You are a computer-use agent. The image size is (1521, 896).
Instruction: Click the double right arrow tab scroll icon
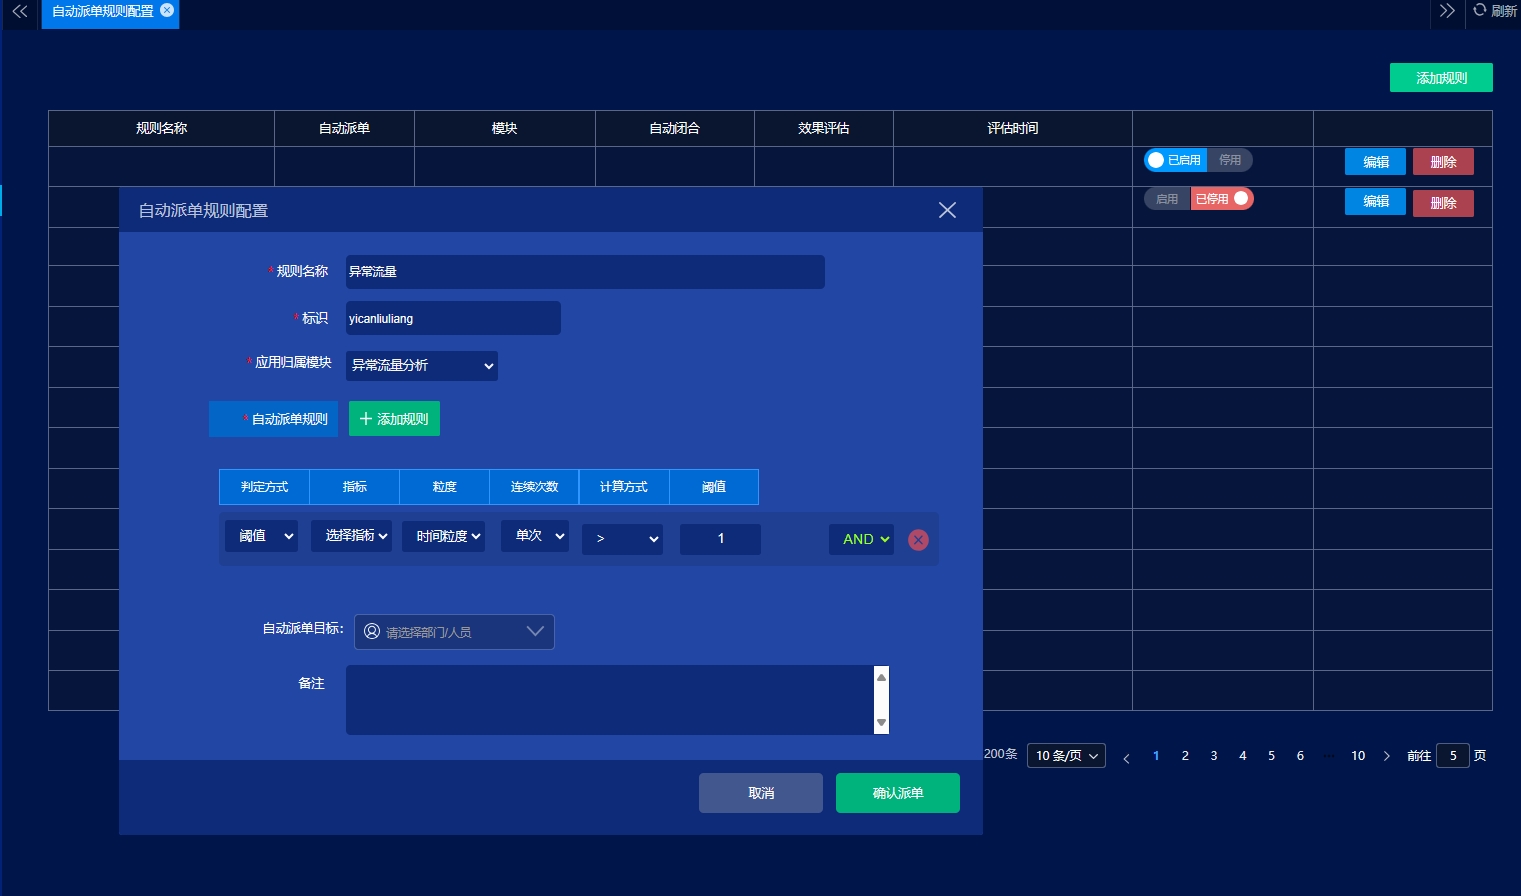(1447, 11)
